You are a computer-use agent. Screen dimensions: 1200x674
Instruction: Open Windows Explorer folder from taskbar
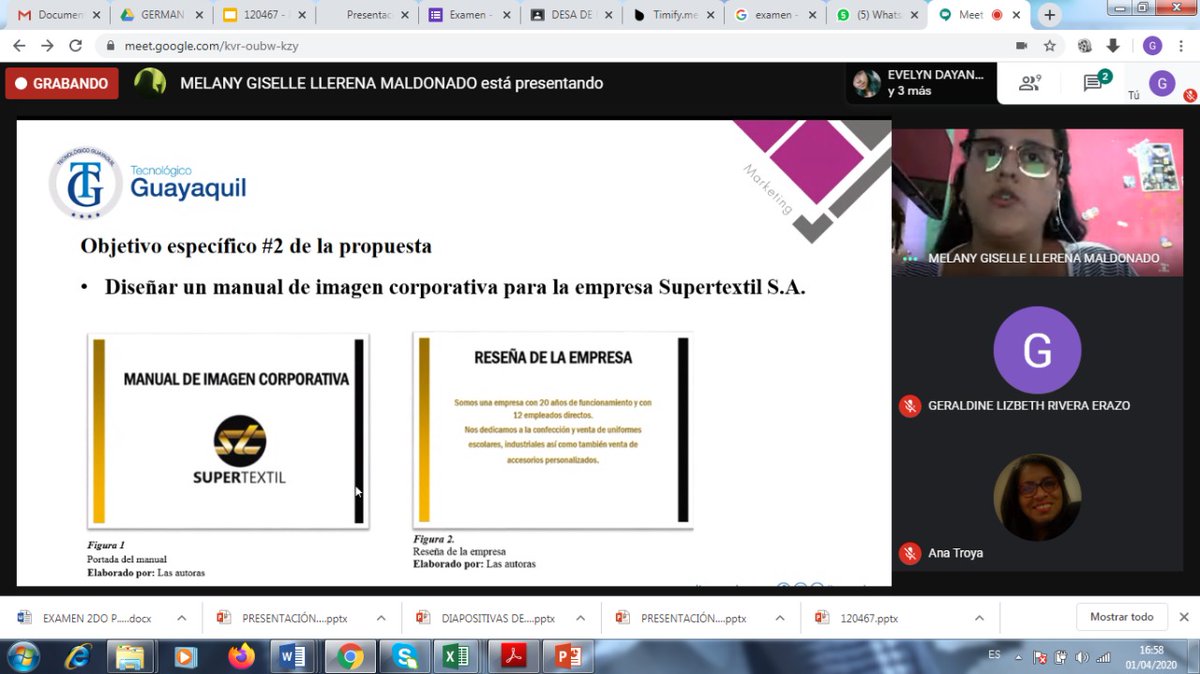click(131, 657)
